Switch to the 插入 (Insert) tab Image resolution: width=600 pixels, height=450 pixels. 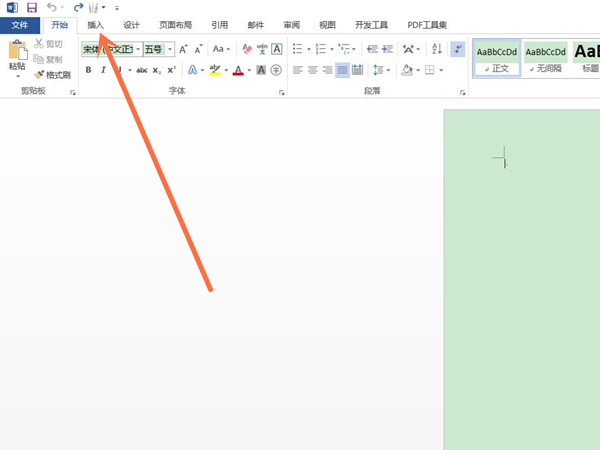(95, 25)
